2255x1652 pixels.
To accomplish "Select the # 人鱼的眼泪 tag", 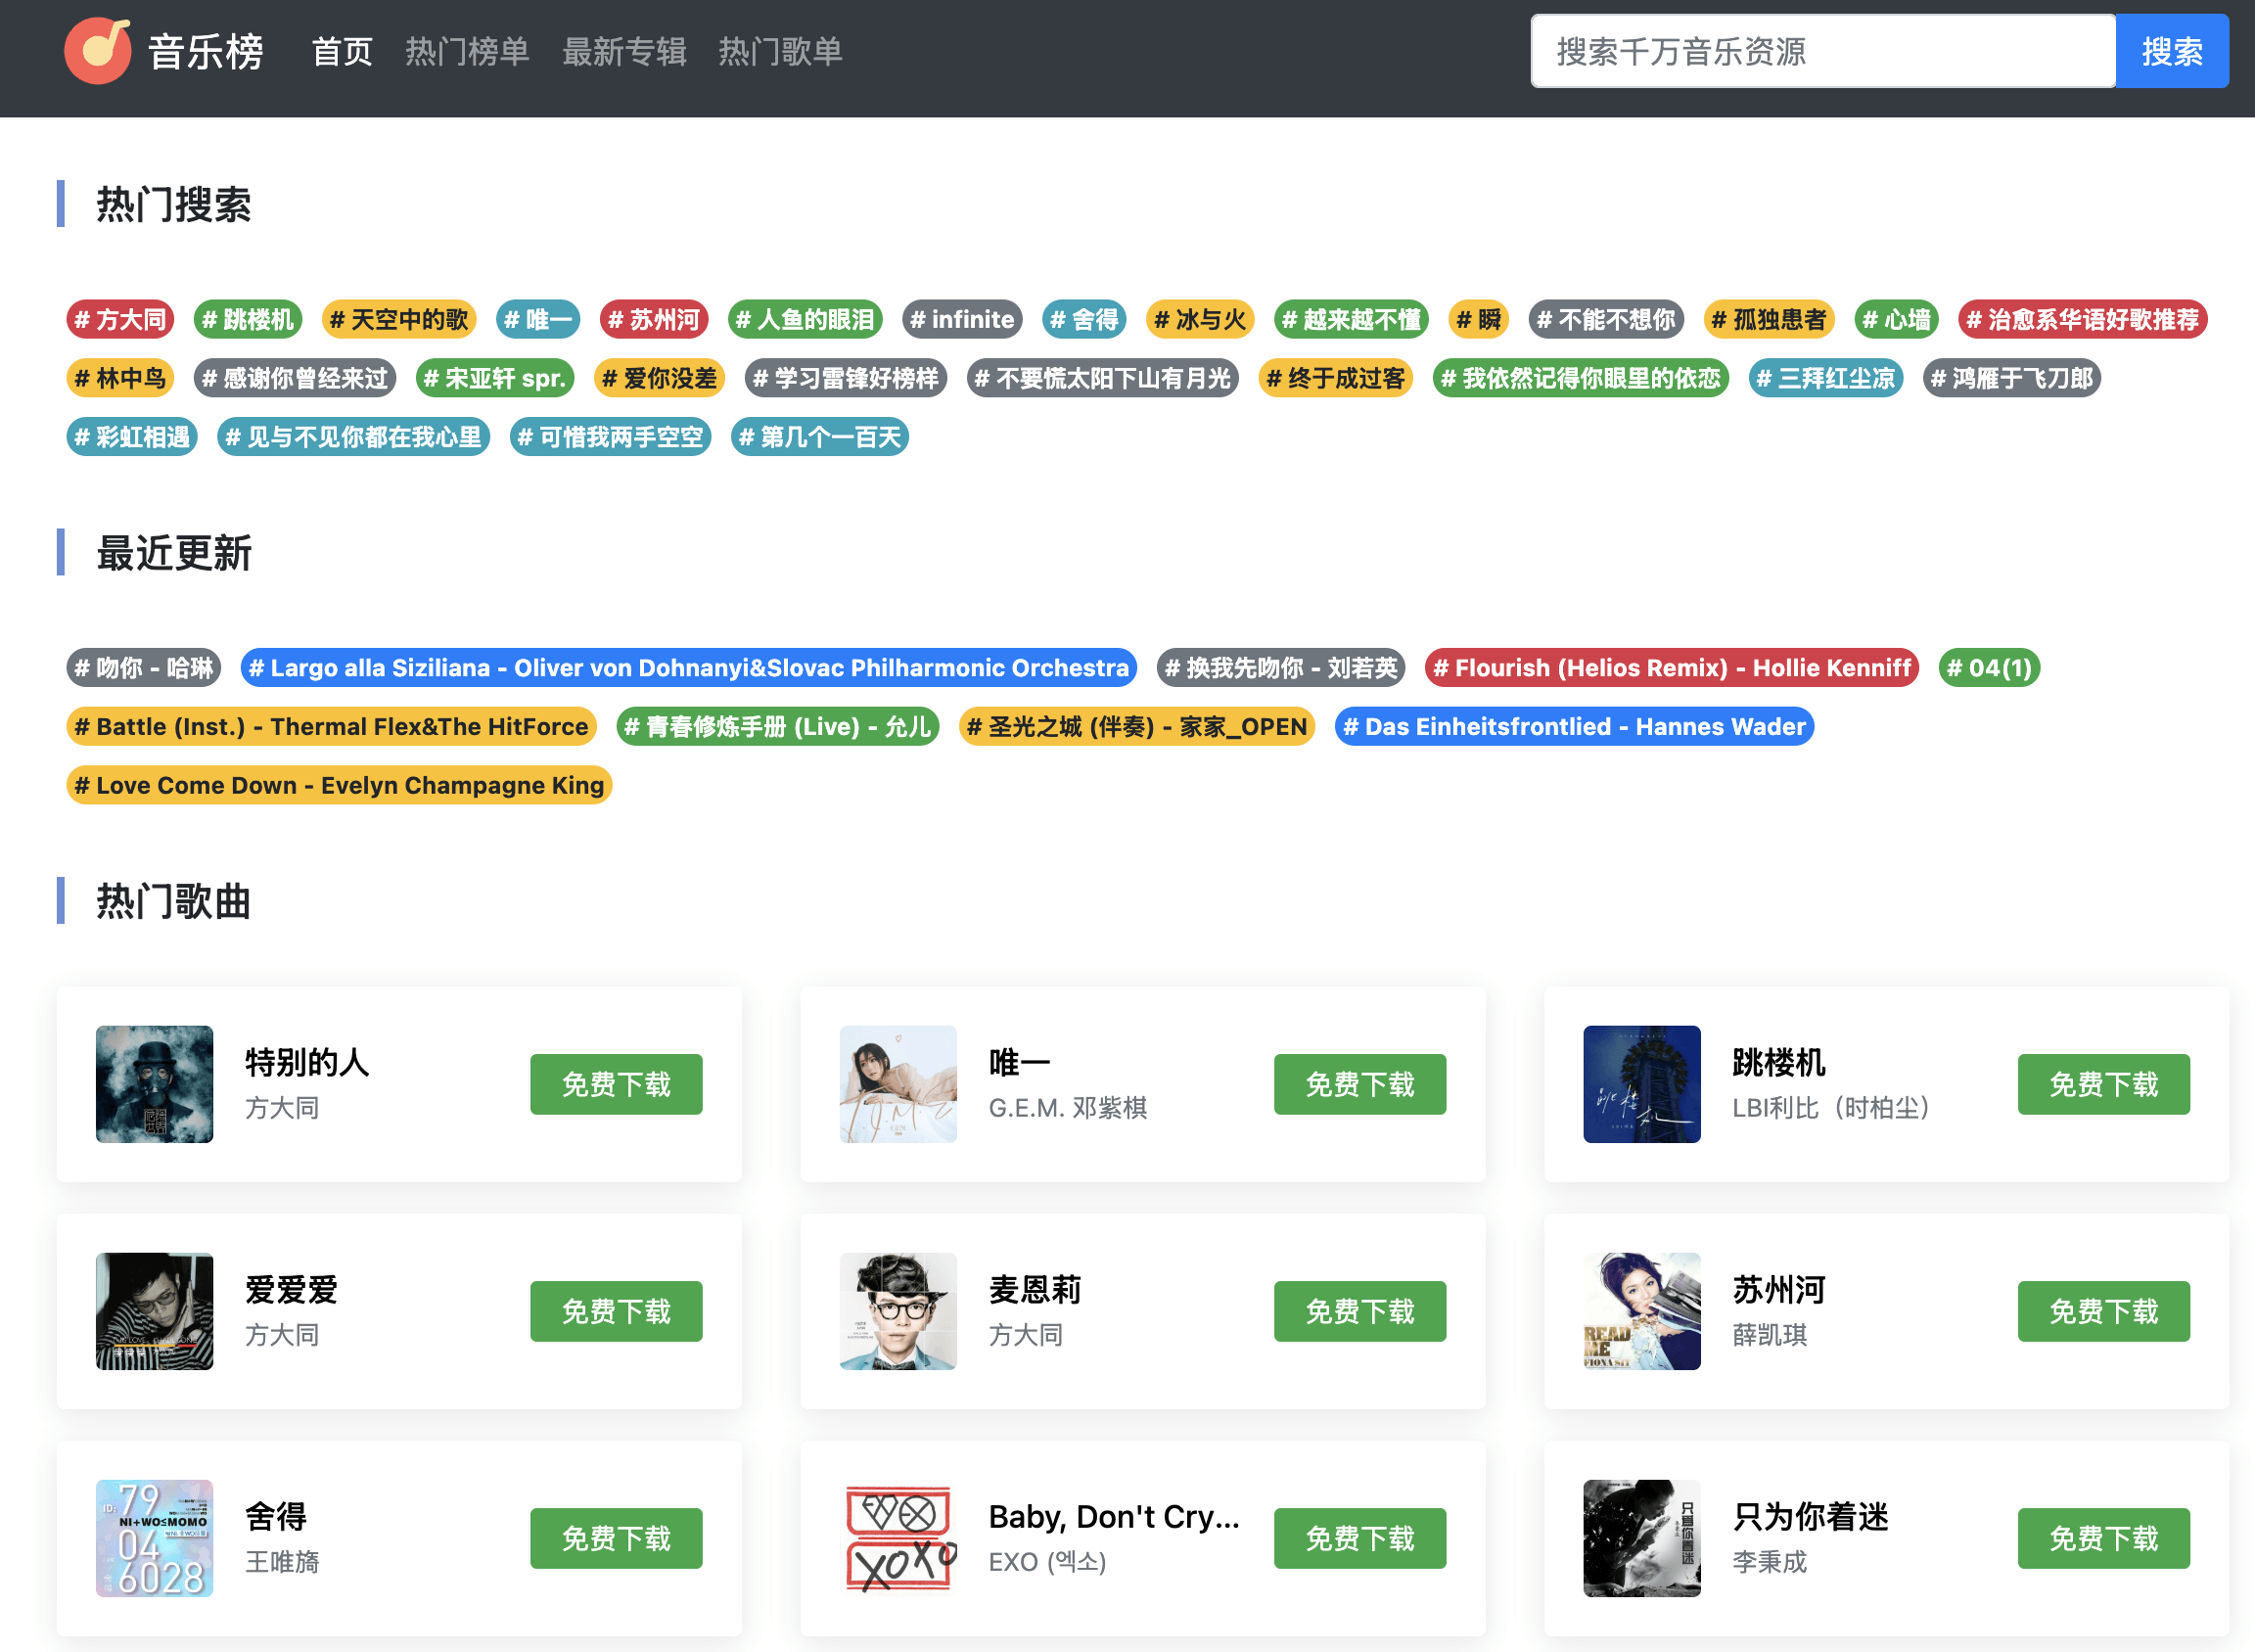I will coord(805,319).
